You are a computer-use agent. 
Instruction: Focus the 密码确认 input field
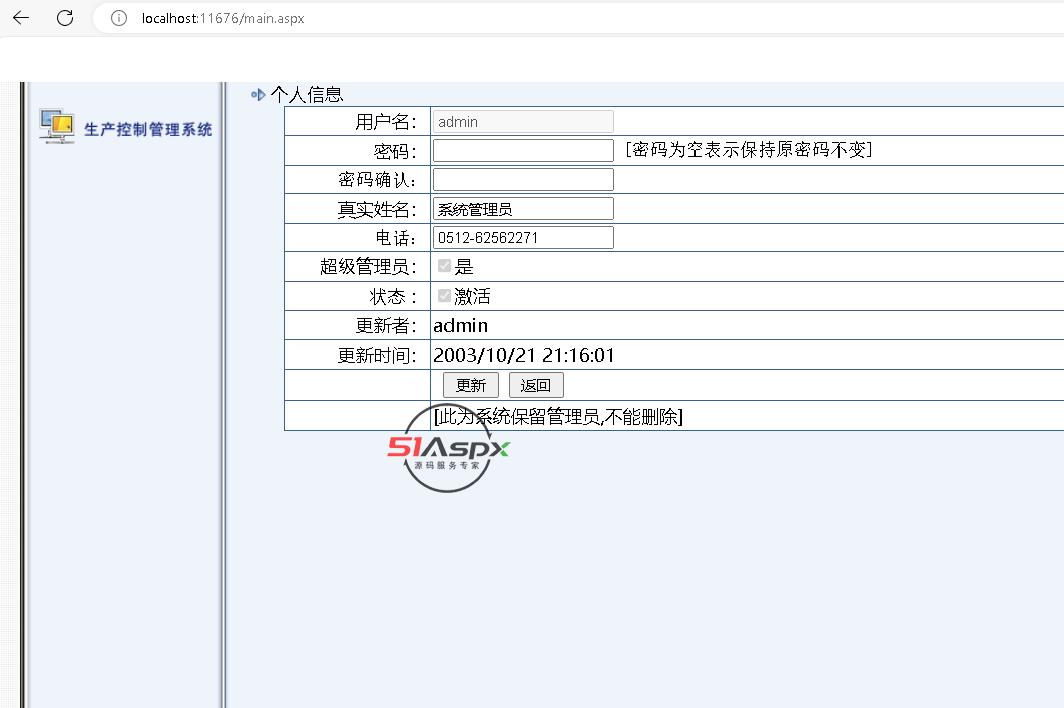point(522,179)
